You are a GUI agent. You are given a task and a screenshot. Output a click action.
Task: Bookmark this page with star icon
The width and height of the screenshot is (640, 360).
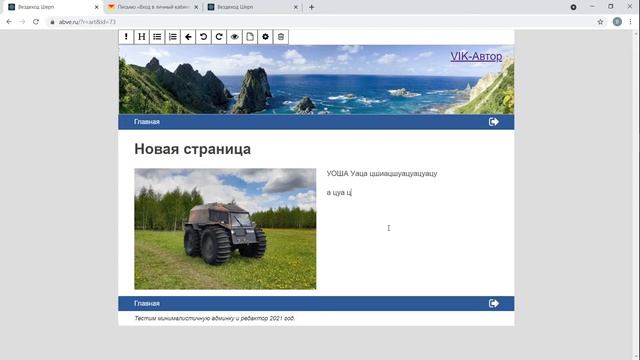point(600,22)
